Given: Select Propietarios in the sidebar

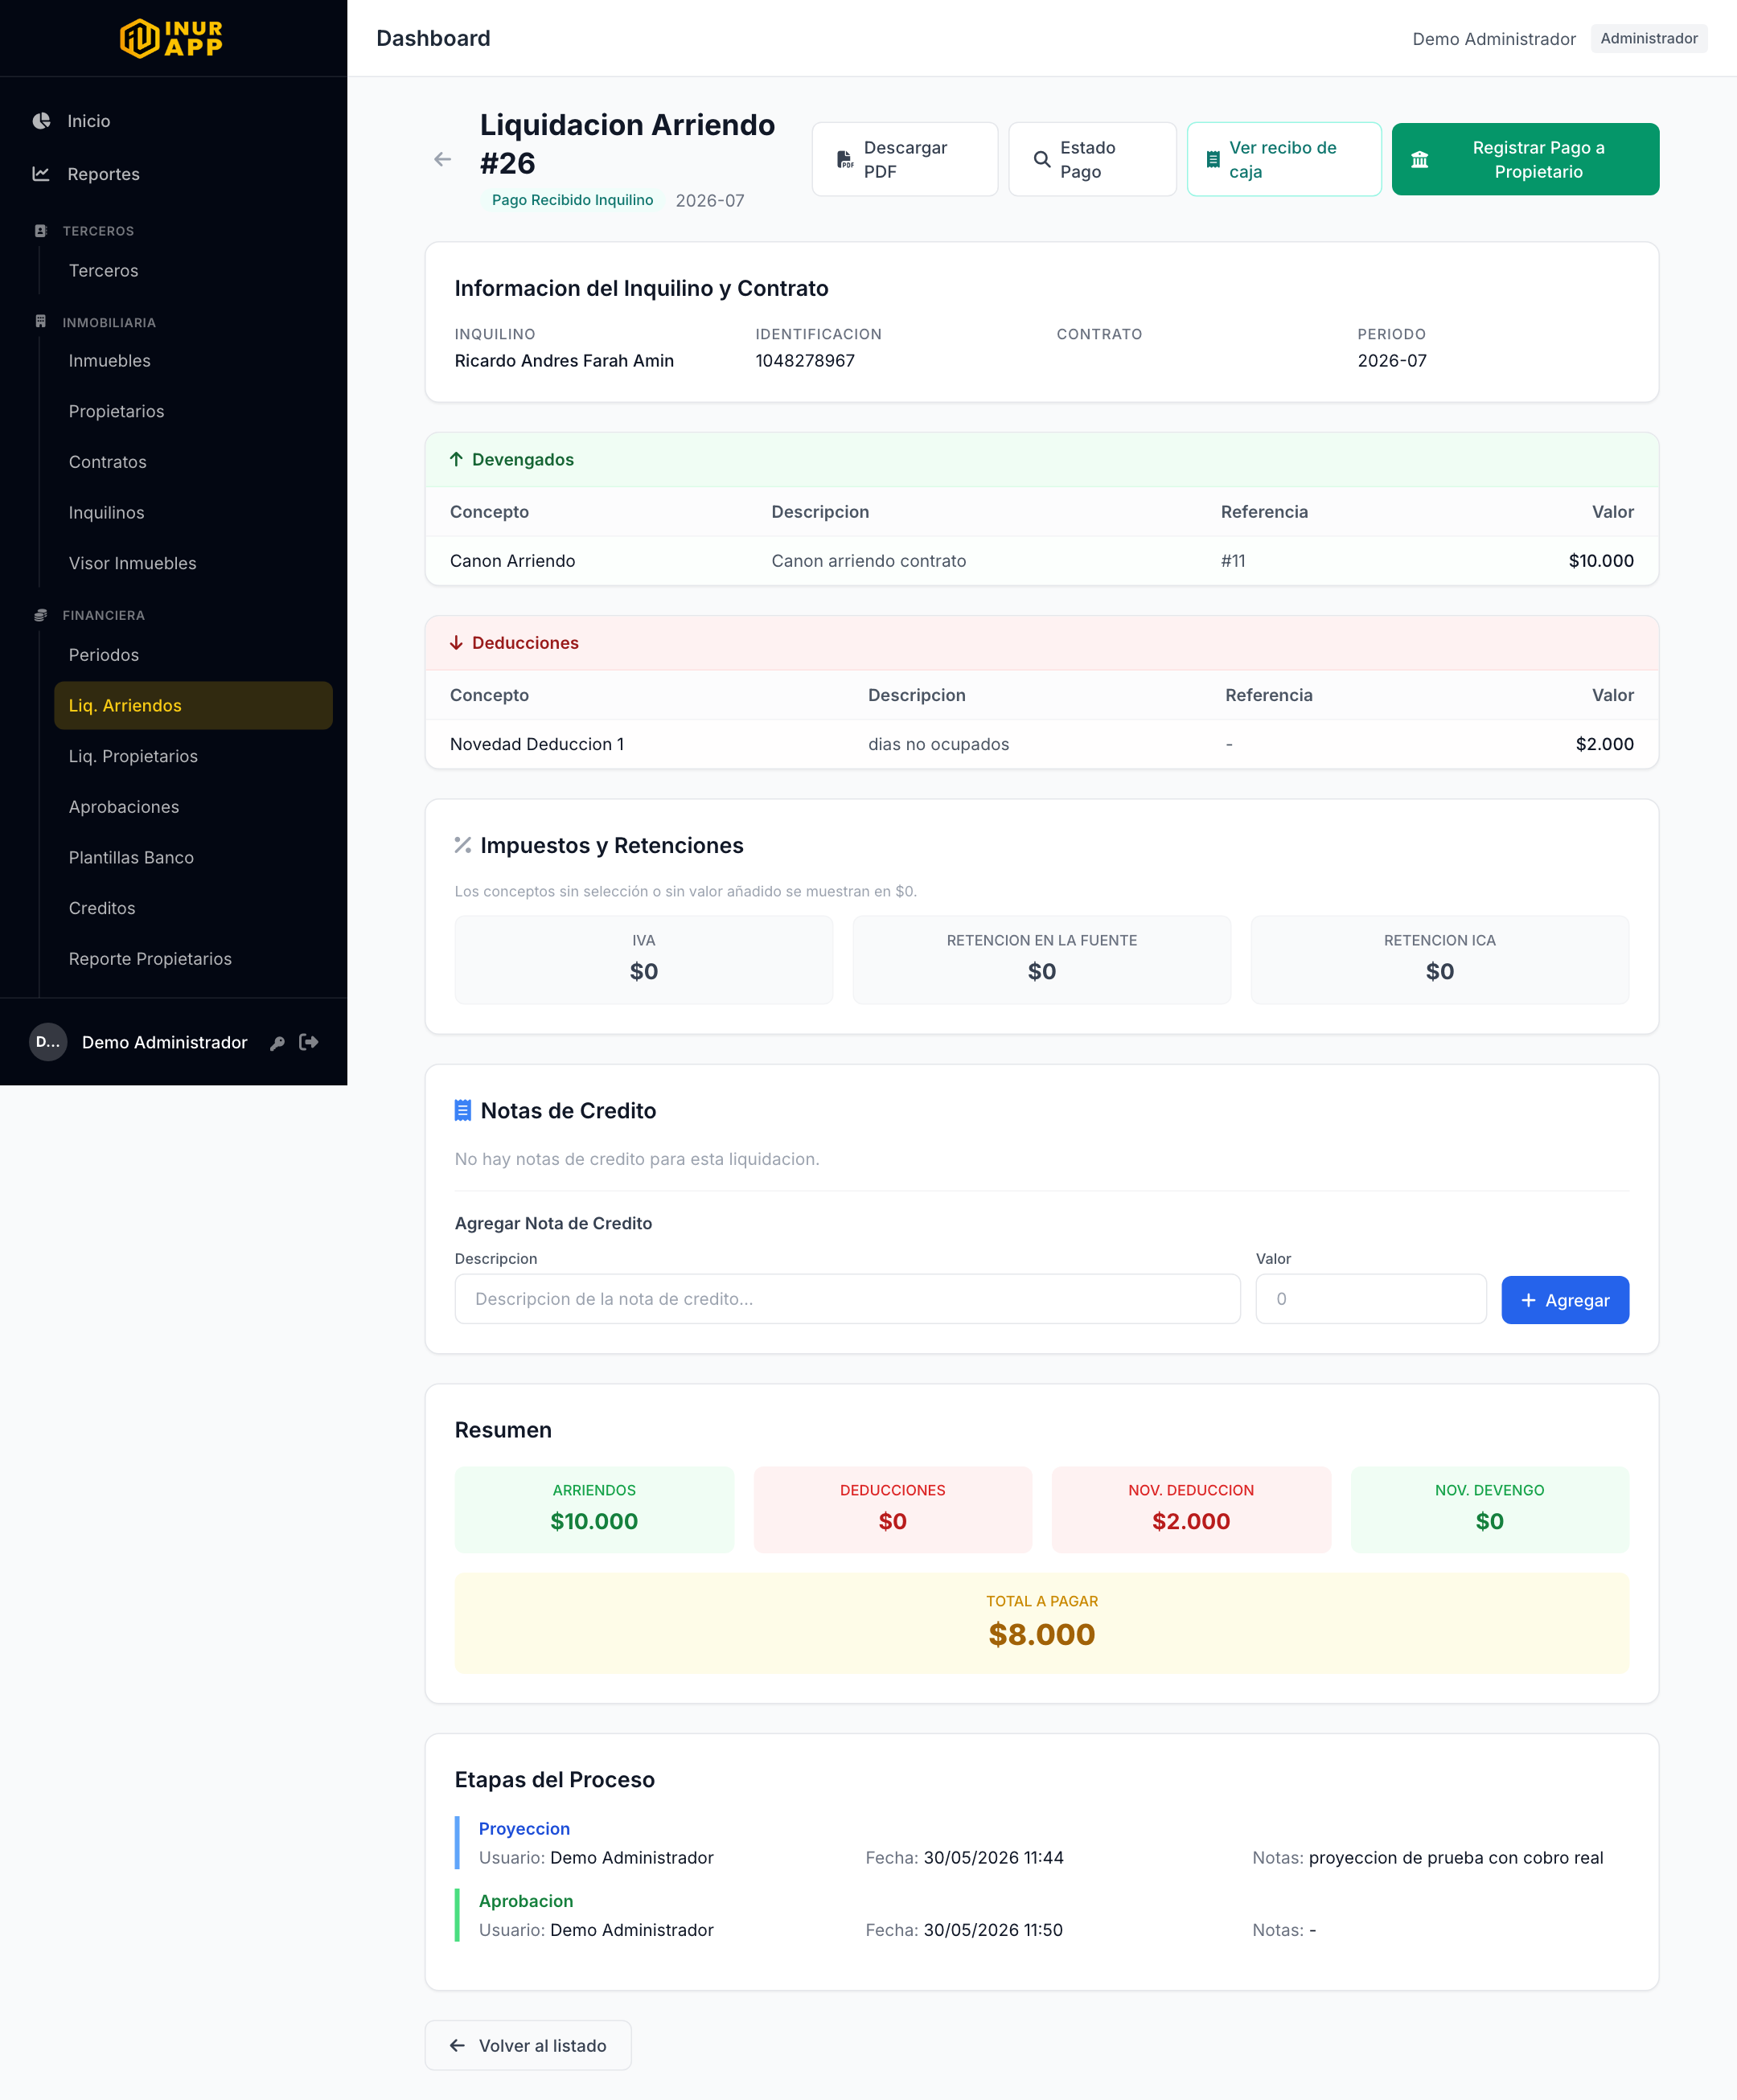Looking at the screenshot, I should click(x=193, y=412).
